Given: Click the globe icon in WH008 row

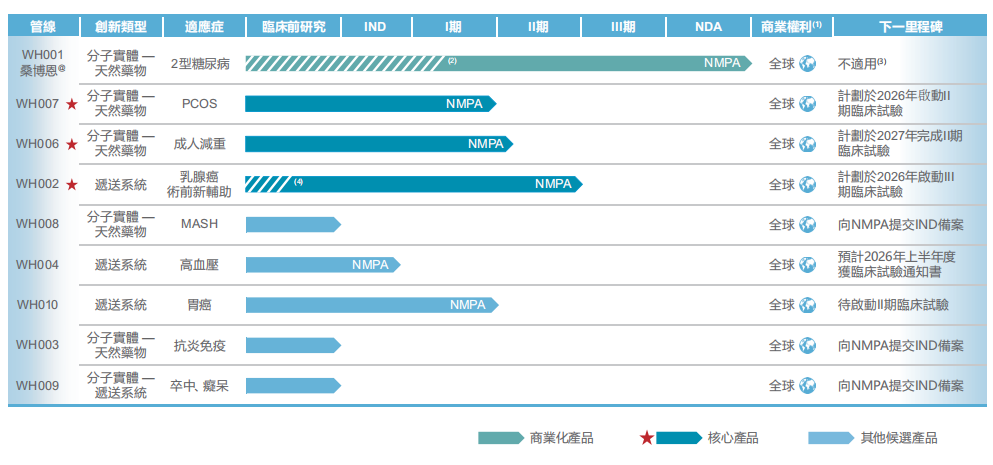Looking at the screenshot, I should coord(807,224).
